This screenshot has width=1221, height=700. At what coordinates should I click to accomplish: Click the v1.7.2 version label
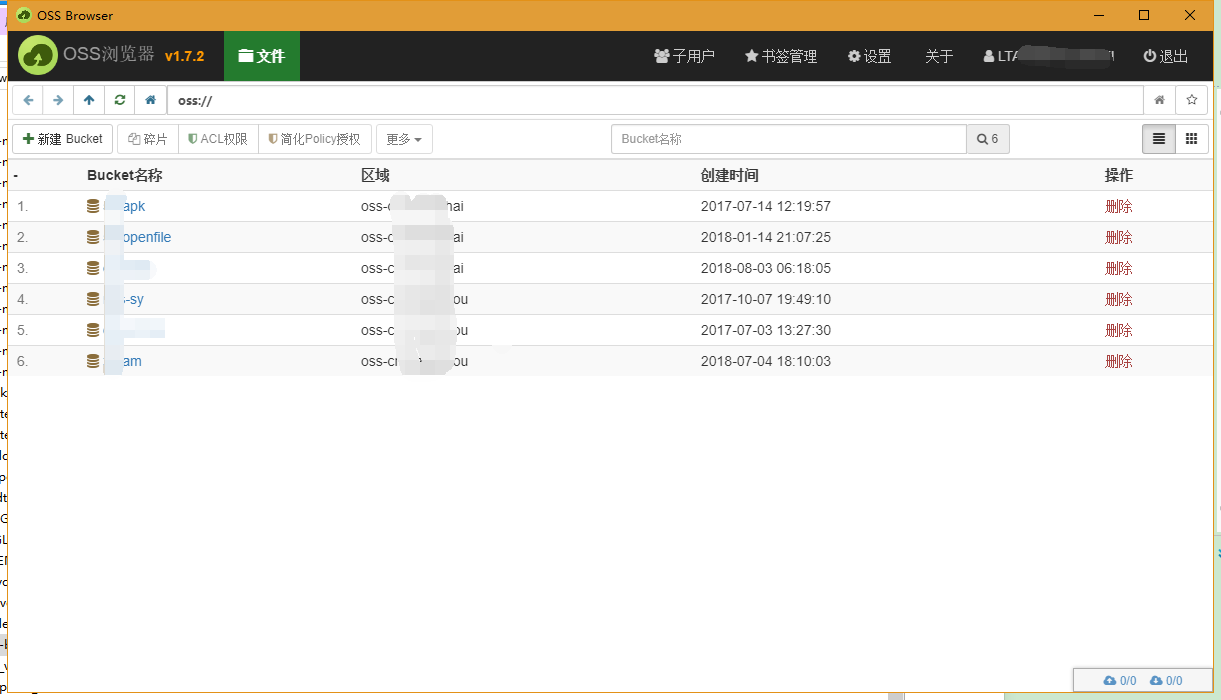point(185,56)
